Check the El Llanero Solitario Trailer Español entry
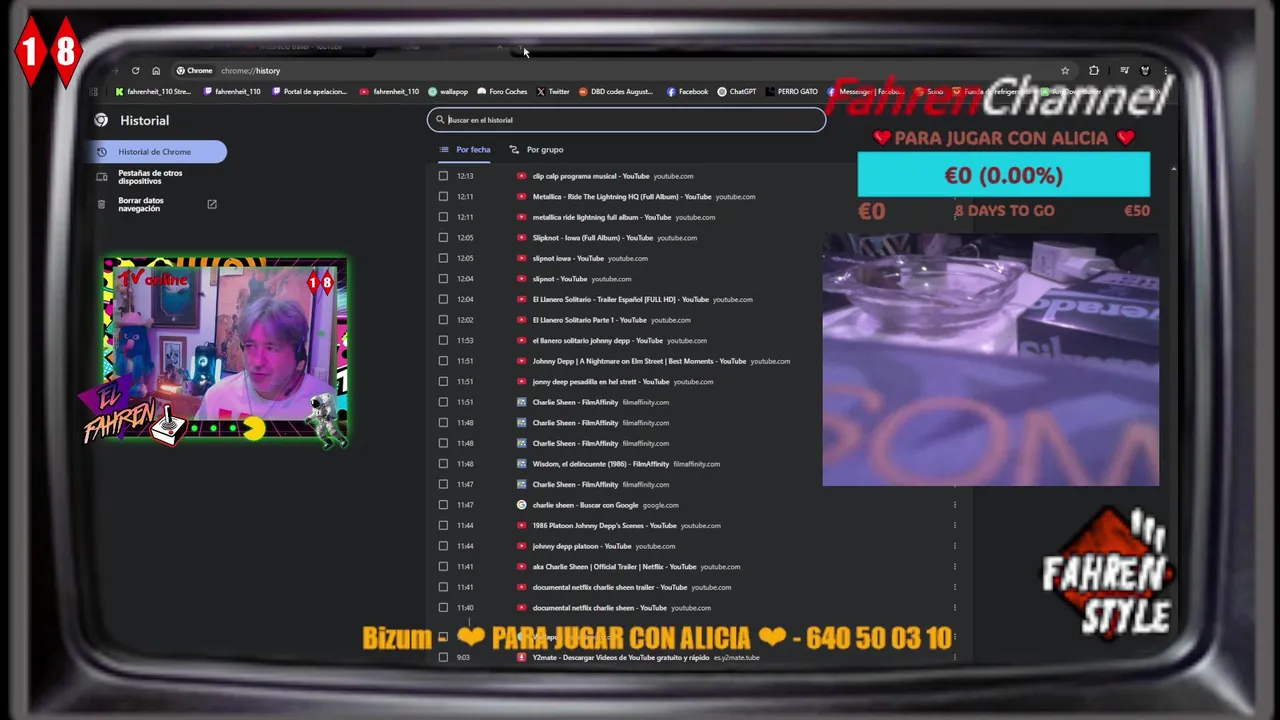The width and height of the screenshot is (1280, 720). click(x=443, y=299)
